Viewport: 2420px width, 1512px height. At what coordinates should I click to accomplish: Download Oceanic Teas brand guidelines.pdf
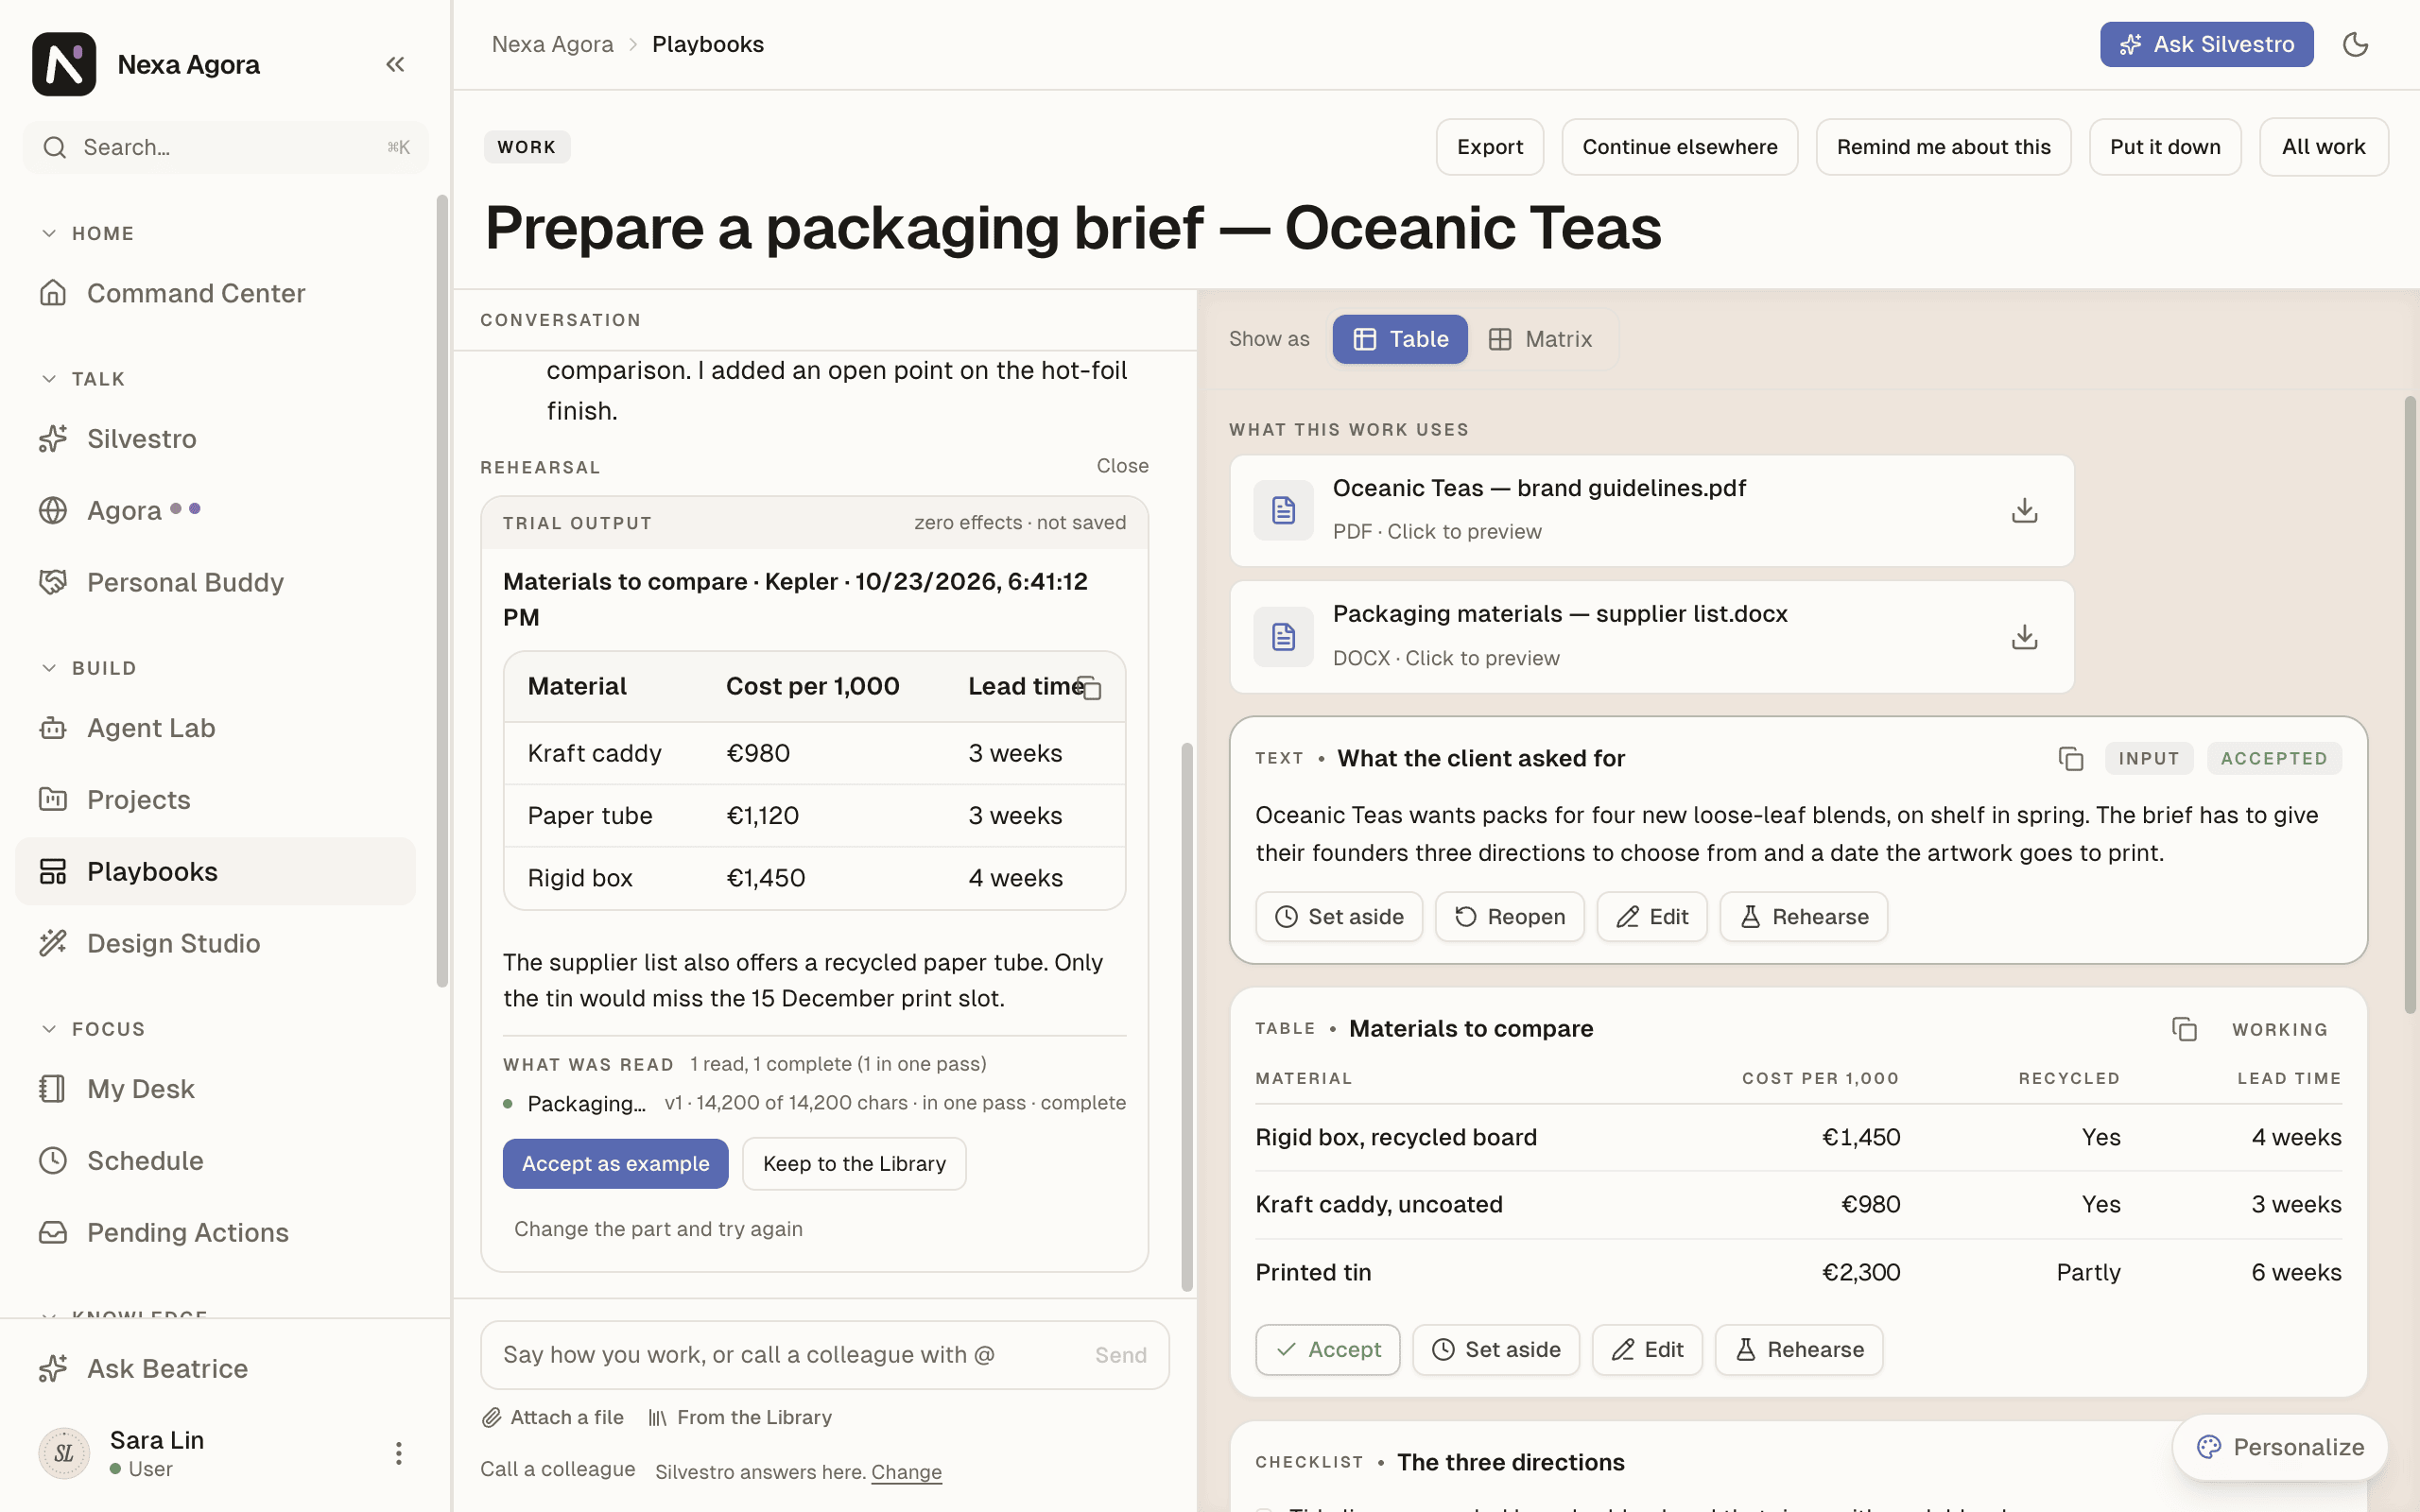pos(2024,510)
